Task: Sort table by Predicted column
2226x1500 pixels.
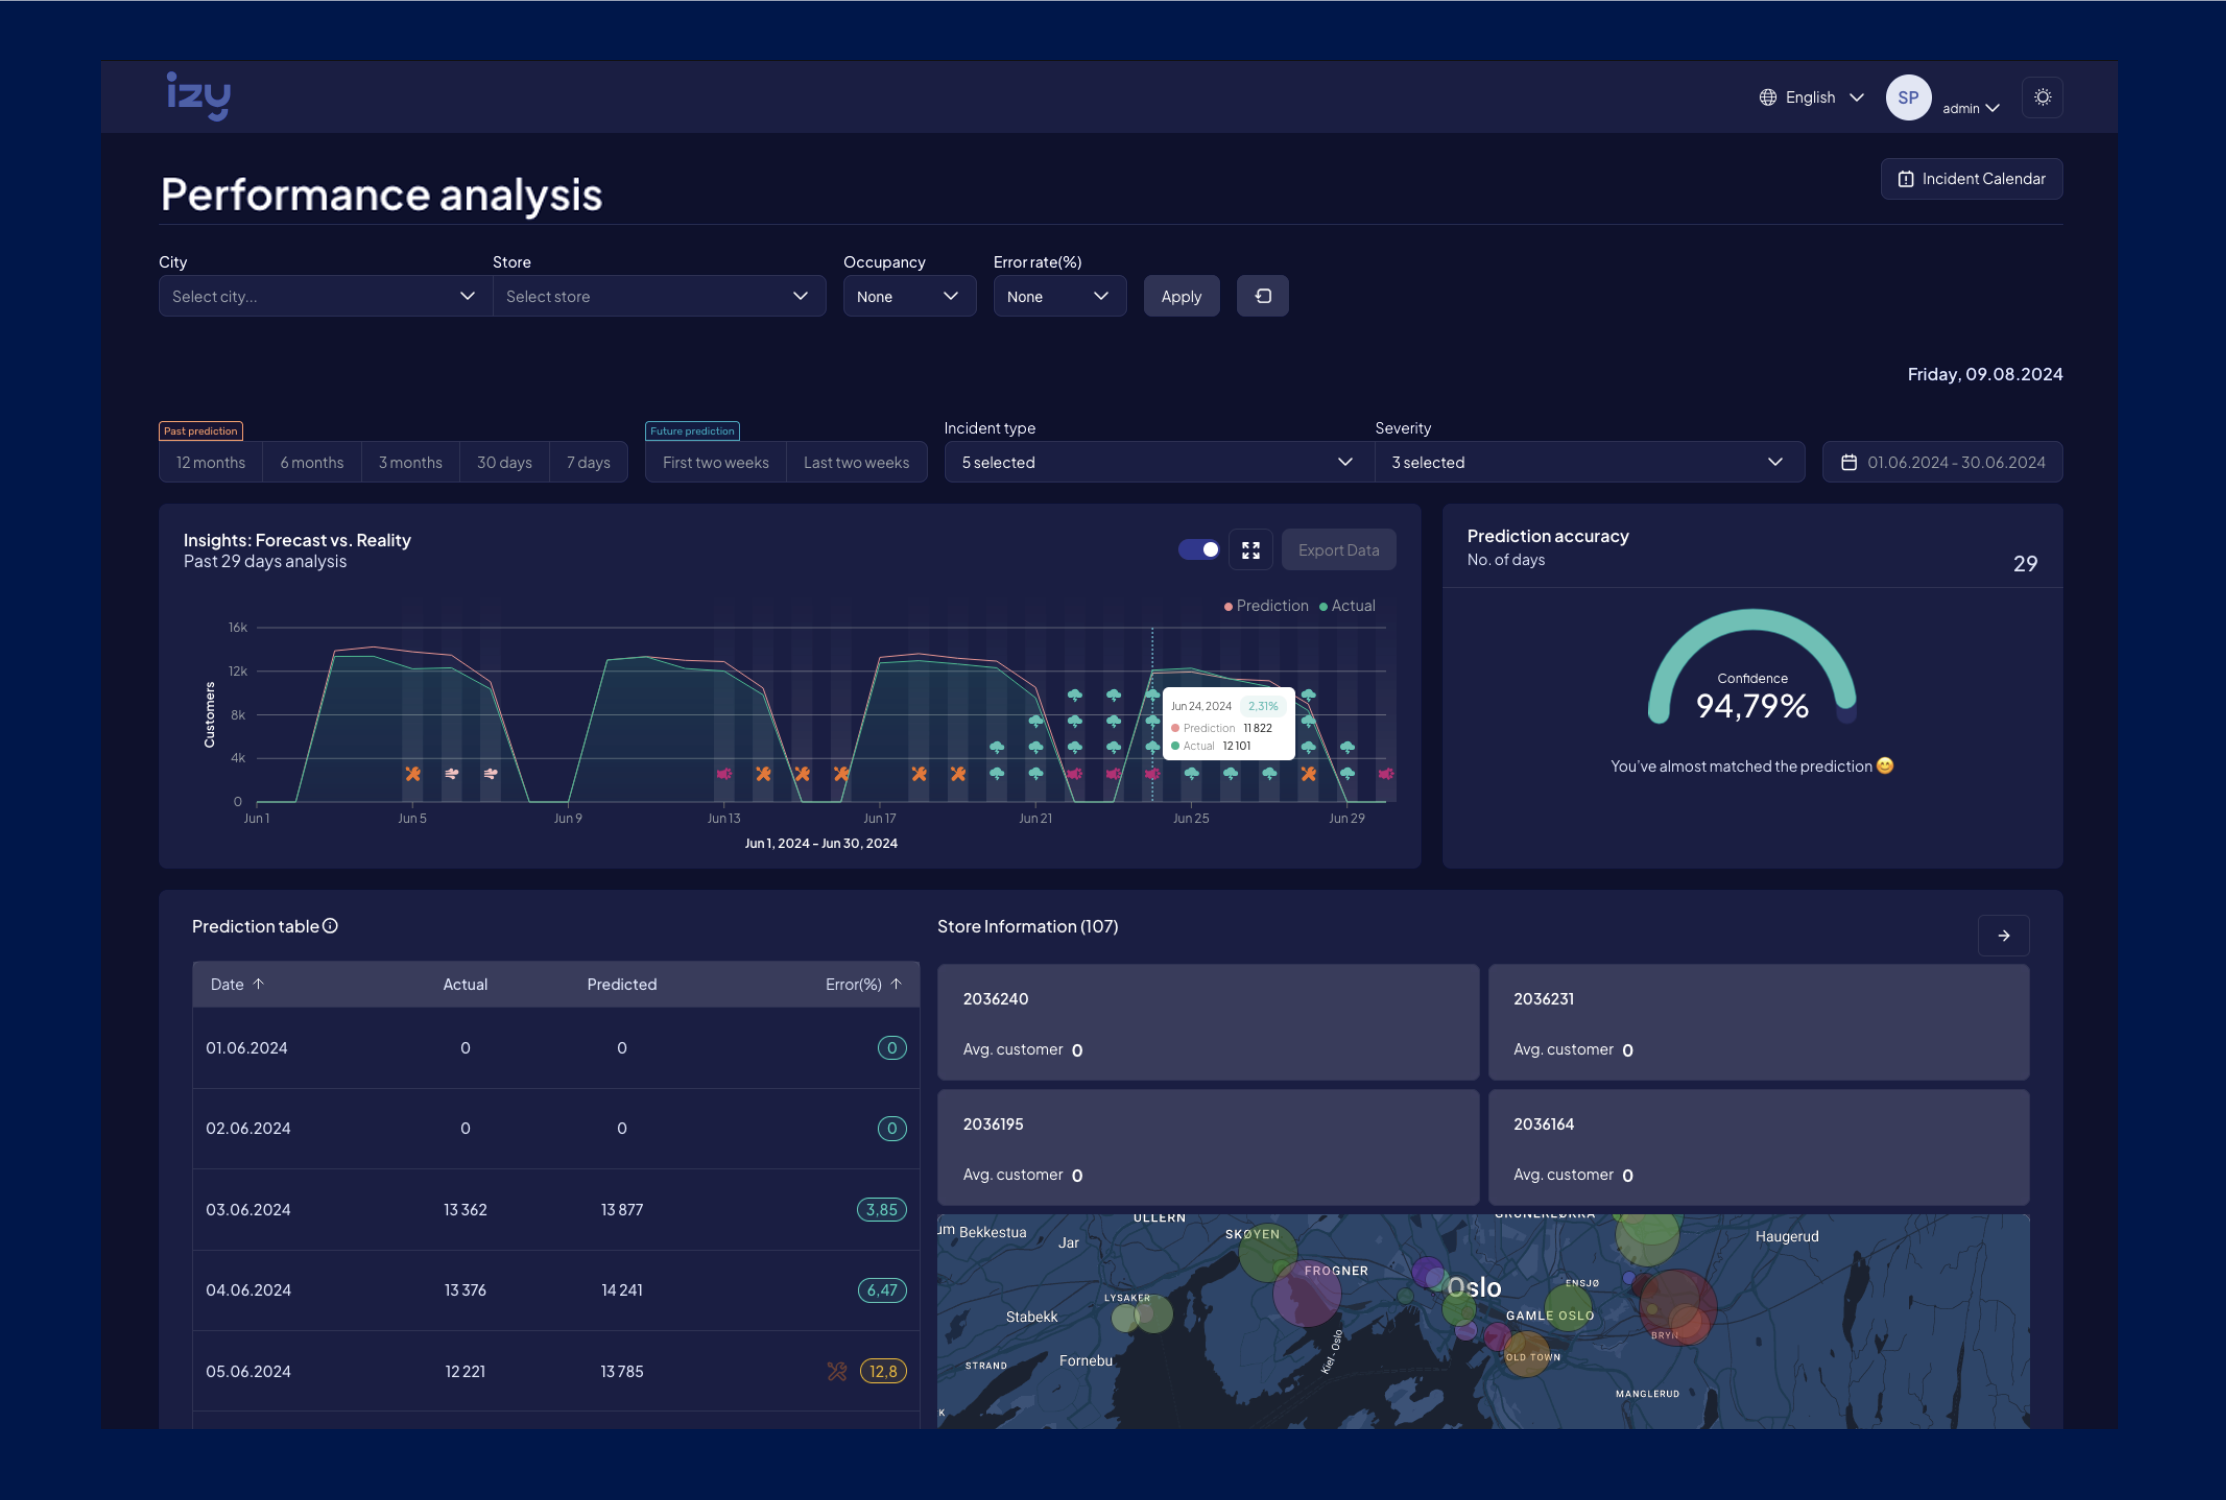Action: coord(622,984)
